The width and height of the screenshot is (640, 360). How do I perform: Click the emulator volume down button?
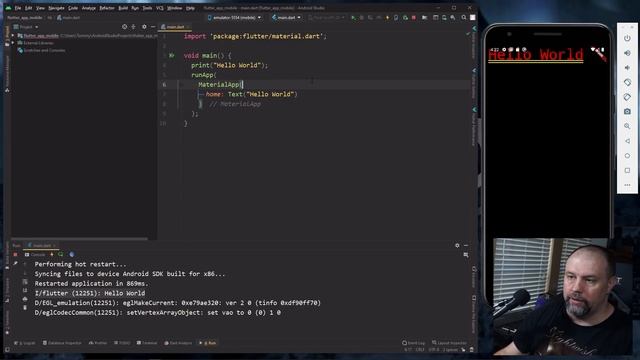627,68
